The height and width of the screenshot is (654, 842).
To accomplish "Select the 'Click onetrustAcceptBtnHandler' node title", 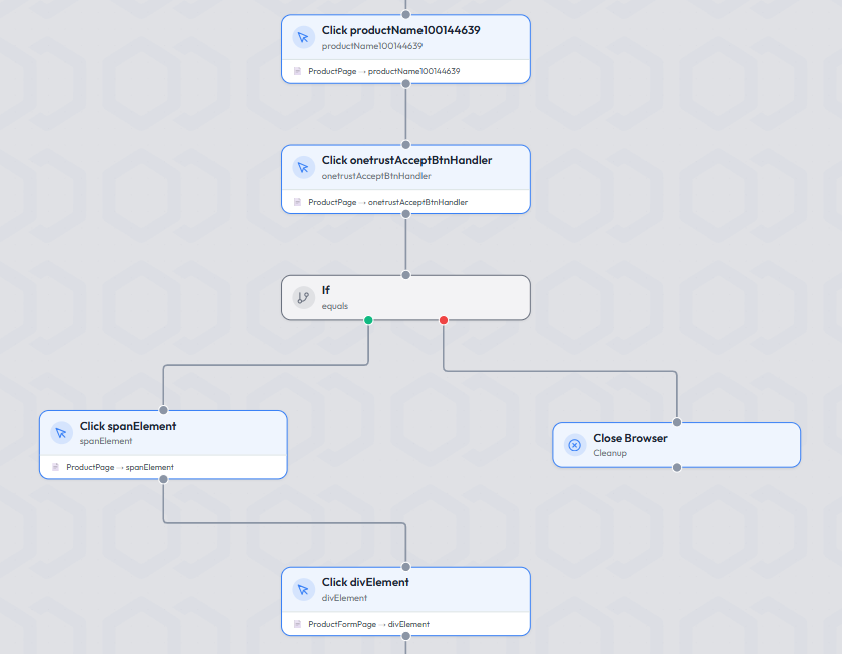I will pos(407,160).
